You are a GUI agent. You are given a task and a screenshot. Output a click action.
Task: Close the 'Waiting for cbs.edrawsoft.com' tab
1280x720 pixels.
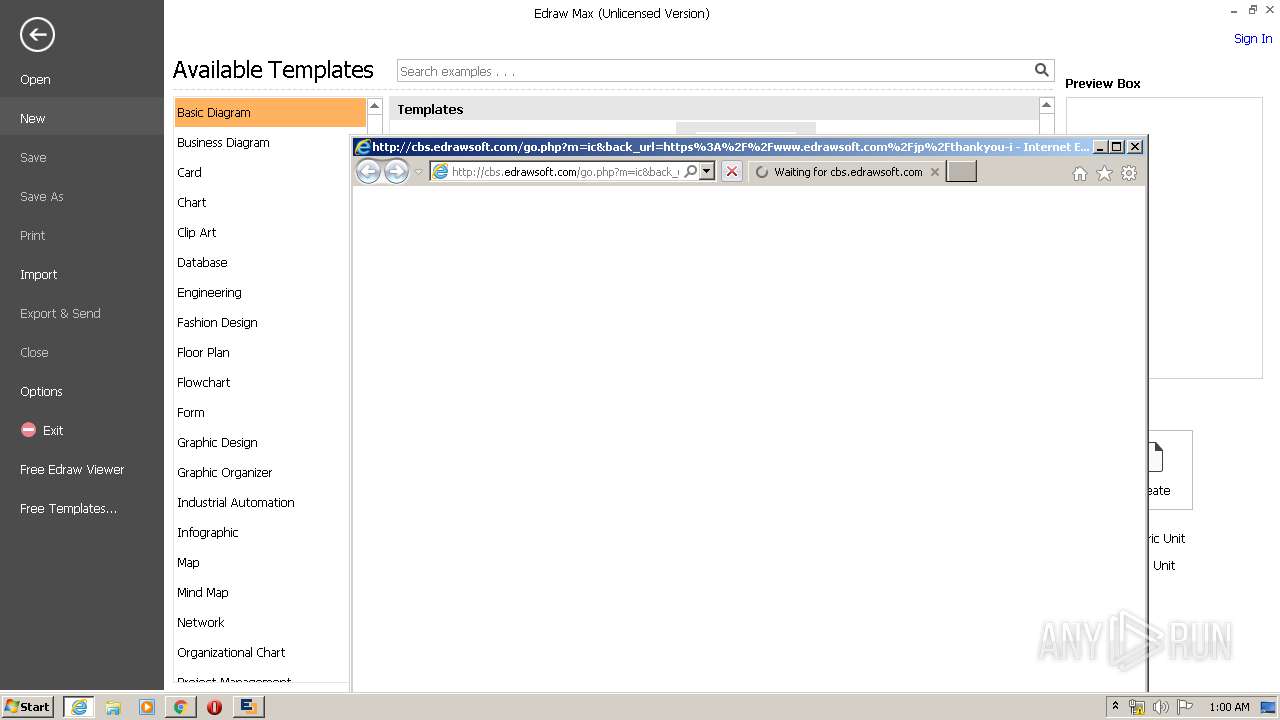[x=935, y=172]
